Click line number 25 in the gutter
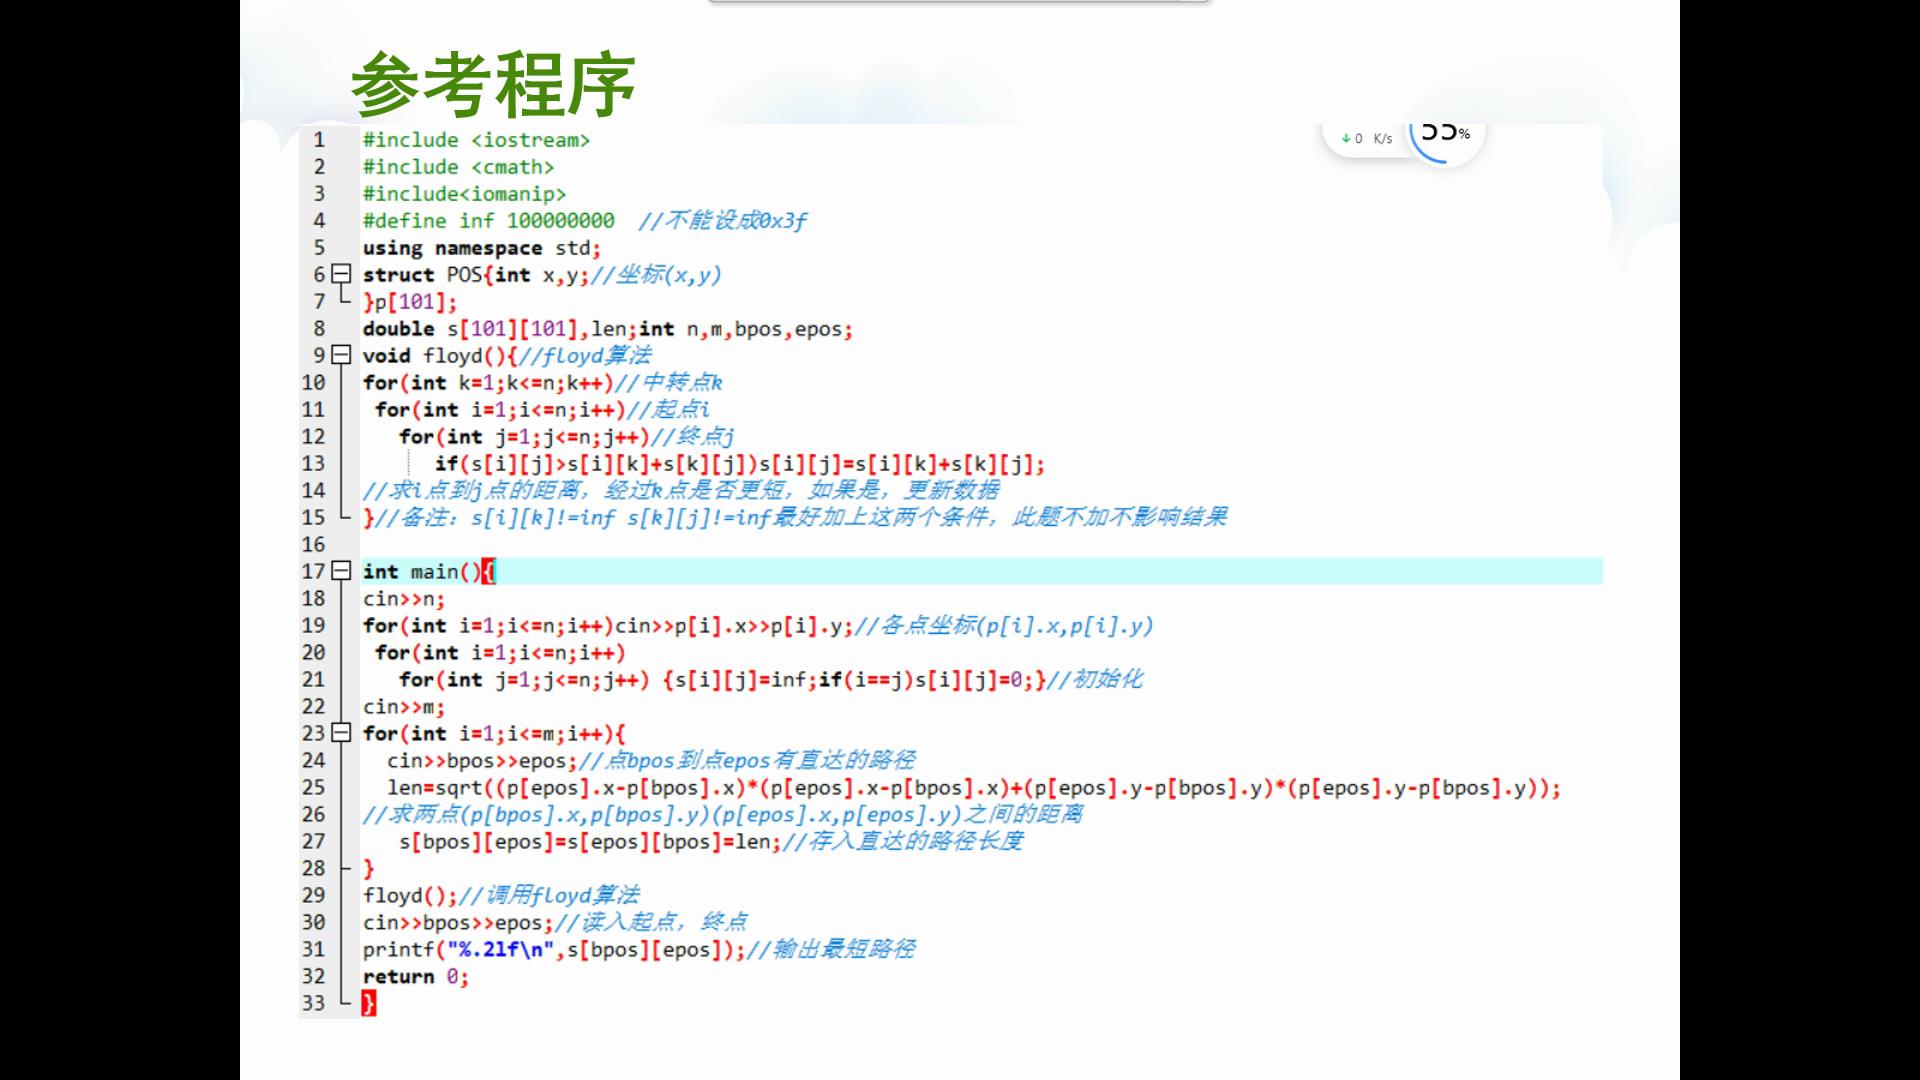1920x1080 pixels. coord(313,788)
